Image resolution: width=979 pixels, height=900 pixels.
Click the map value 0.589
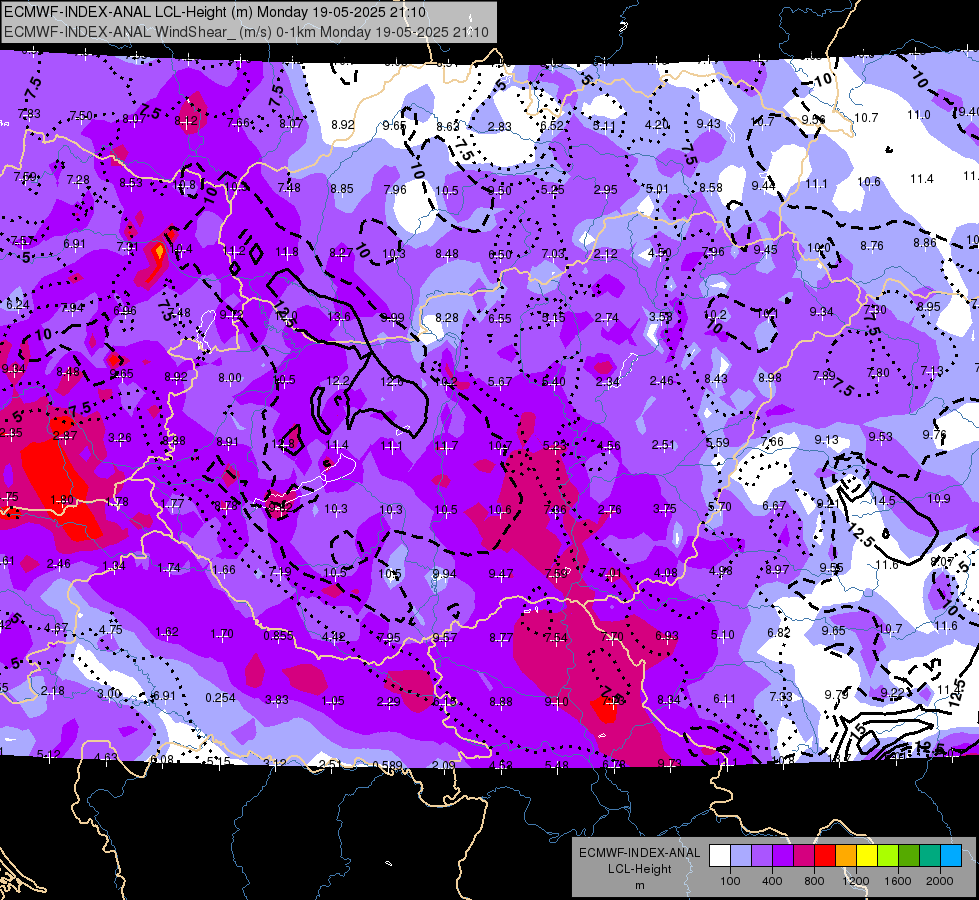[x=387, y=765]
